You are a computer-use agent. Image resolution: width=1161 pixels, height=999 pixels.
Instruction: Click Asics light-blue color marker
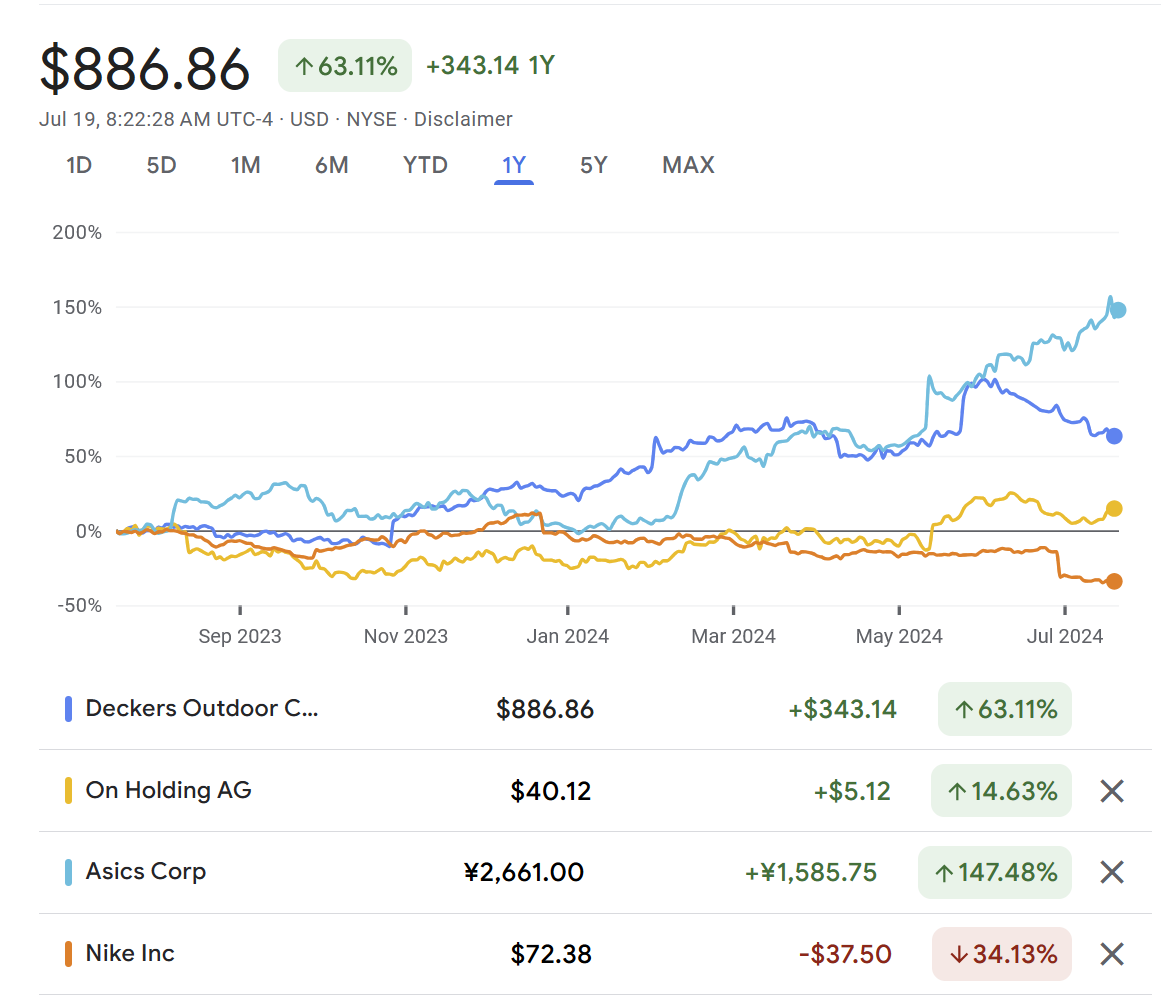[68, 872]
